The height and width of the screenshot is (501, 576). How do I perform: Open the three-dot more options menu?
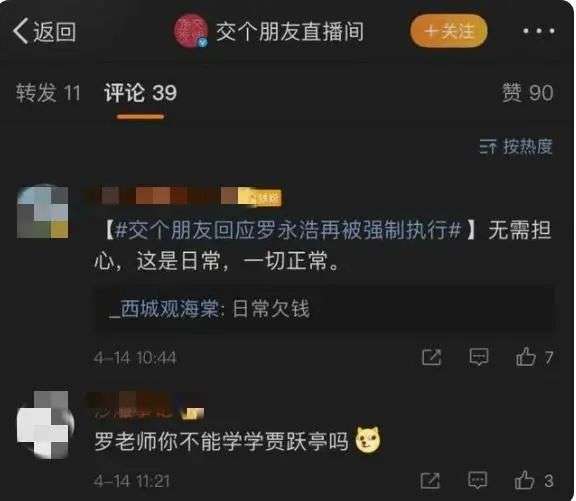click(539, 31)
